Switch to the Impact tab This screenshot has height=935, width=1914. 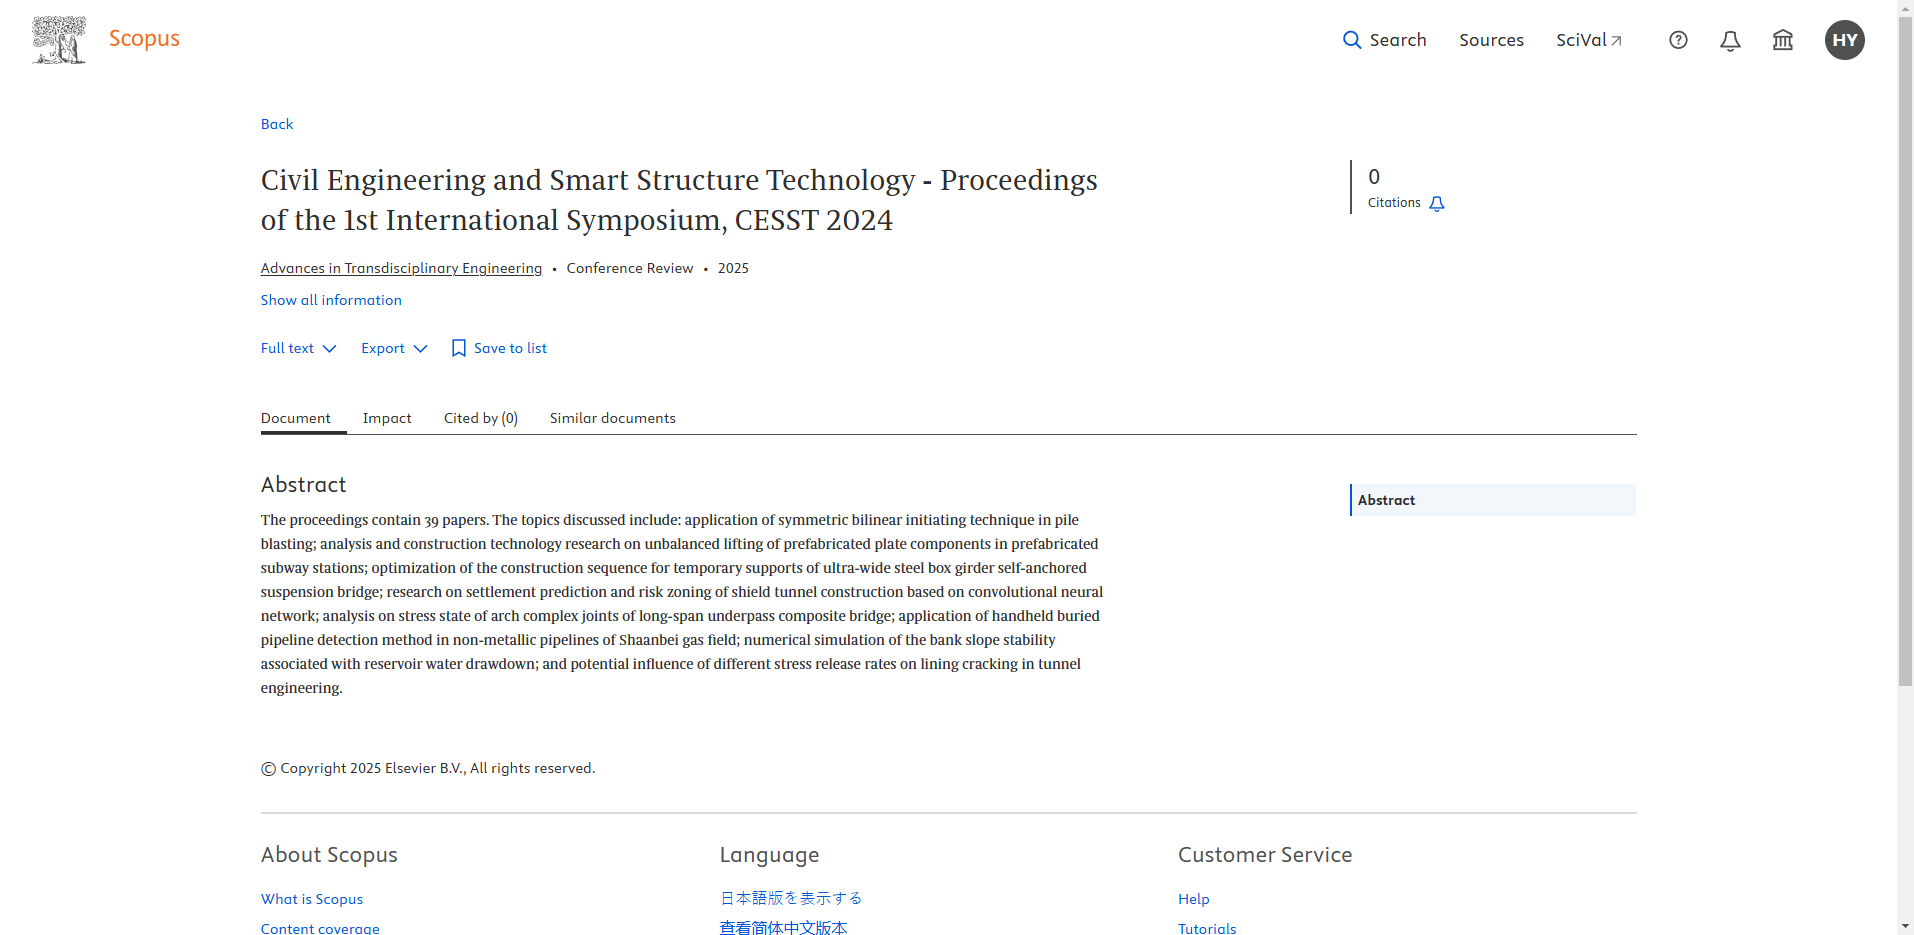point(387,418)
